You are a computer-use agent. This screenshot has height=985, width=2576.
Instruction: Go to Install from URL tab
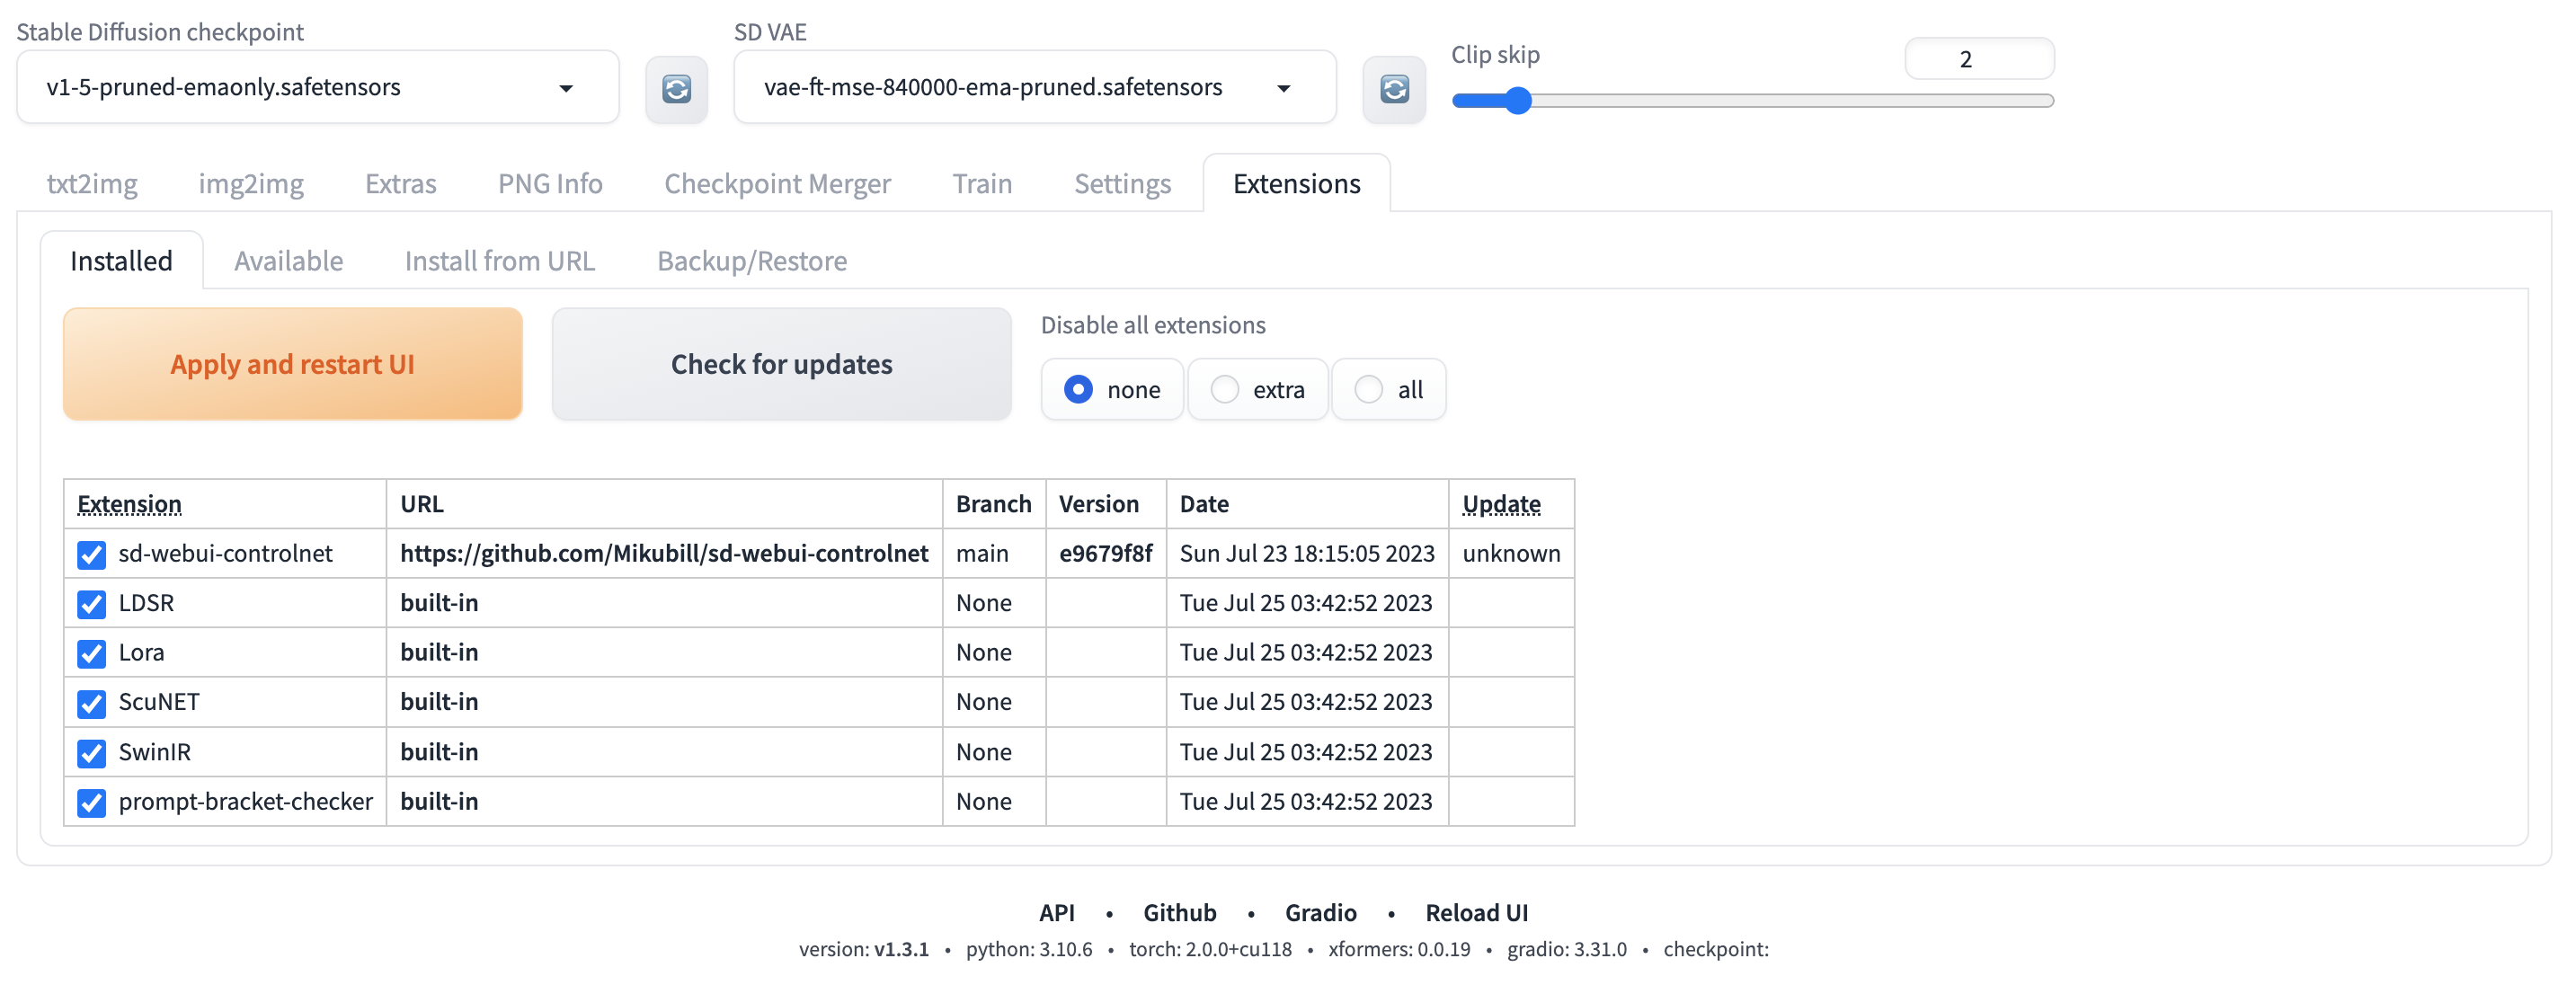click(499, 261)
